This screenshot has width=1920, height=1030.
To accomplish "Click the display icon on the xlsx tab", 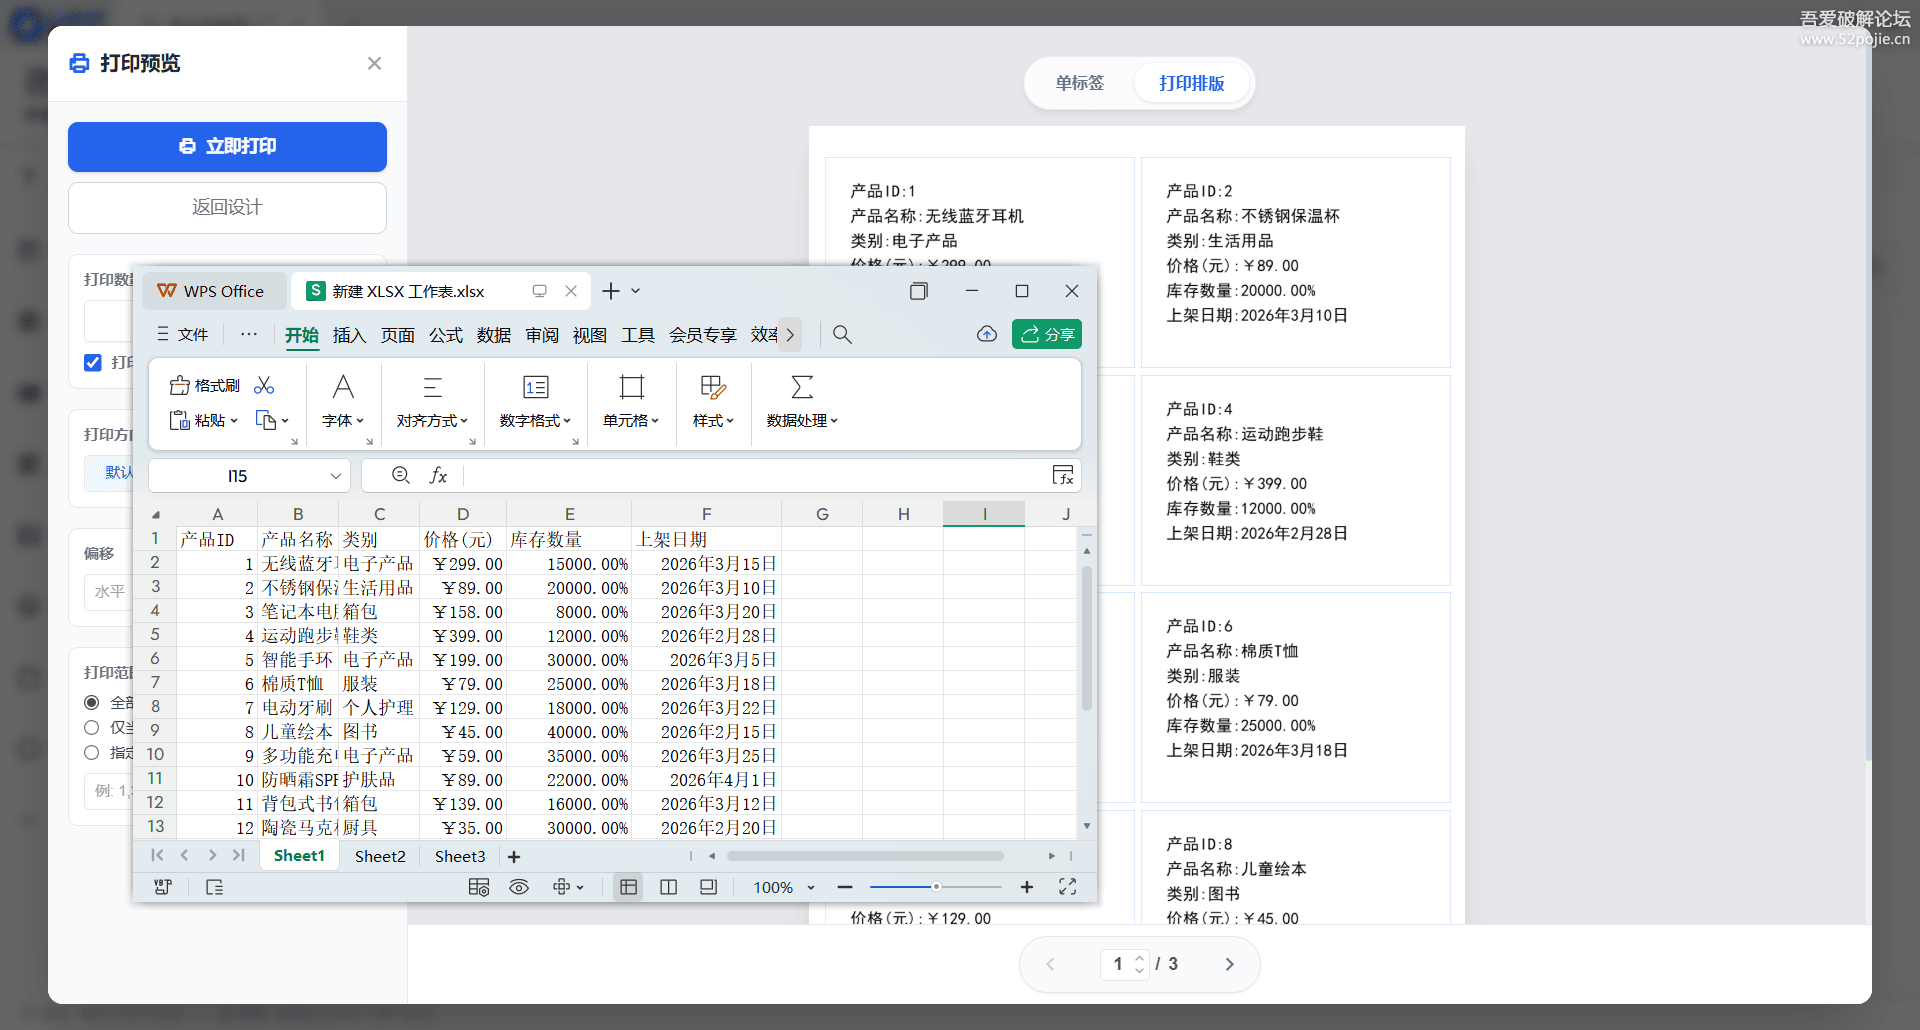I will pos(540,291).
